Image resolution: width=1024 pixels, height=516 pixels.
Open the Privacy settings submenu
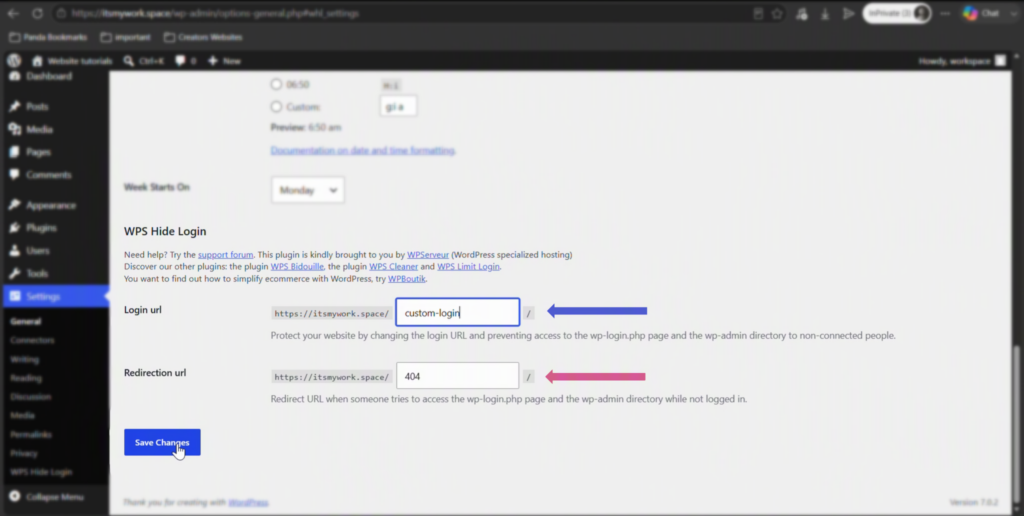click(24, 453)
